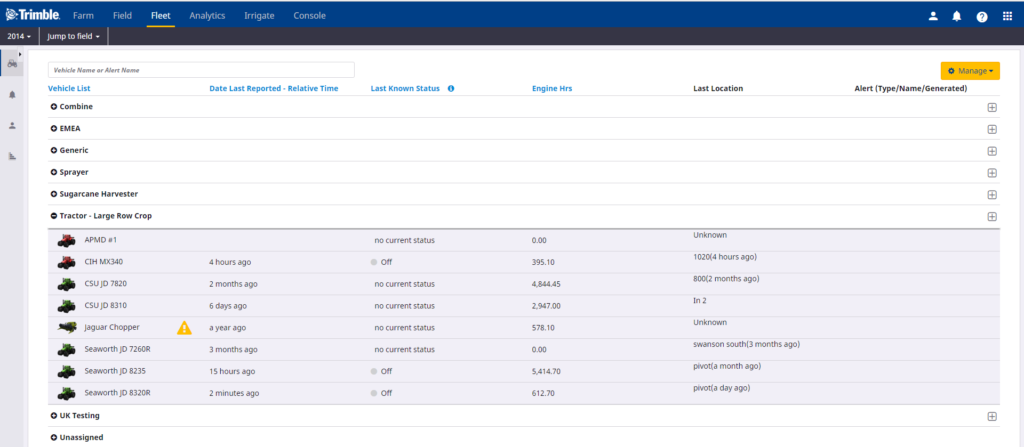
Task: Select the CIH MX340 vehicle name
Action: tap(104, 262)
